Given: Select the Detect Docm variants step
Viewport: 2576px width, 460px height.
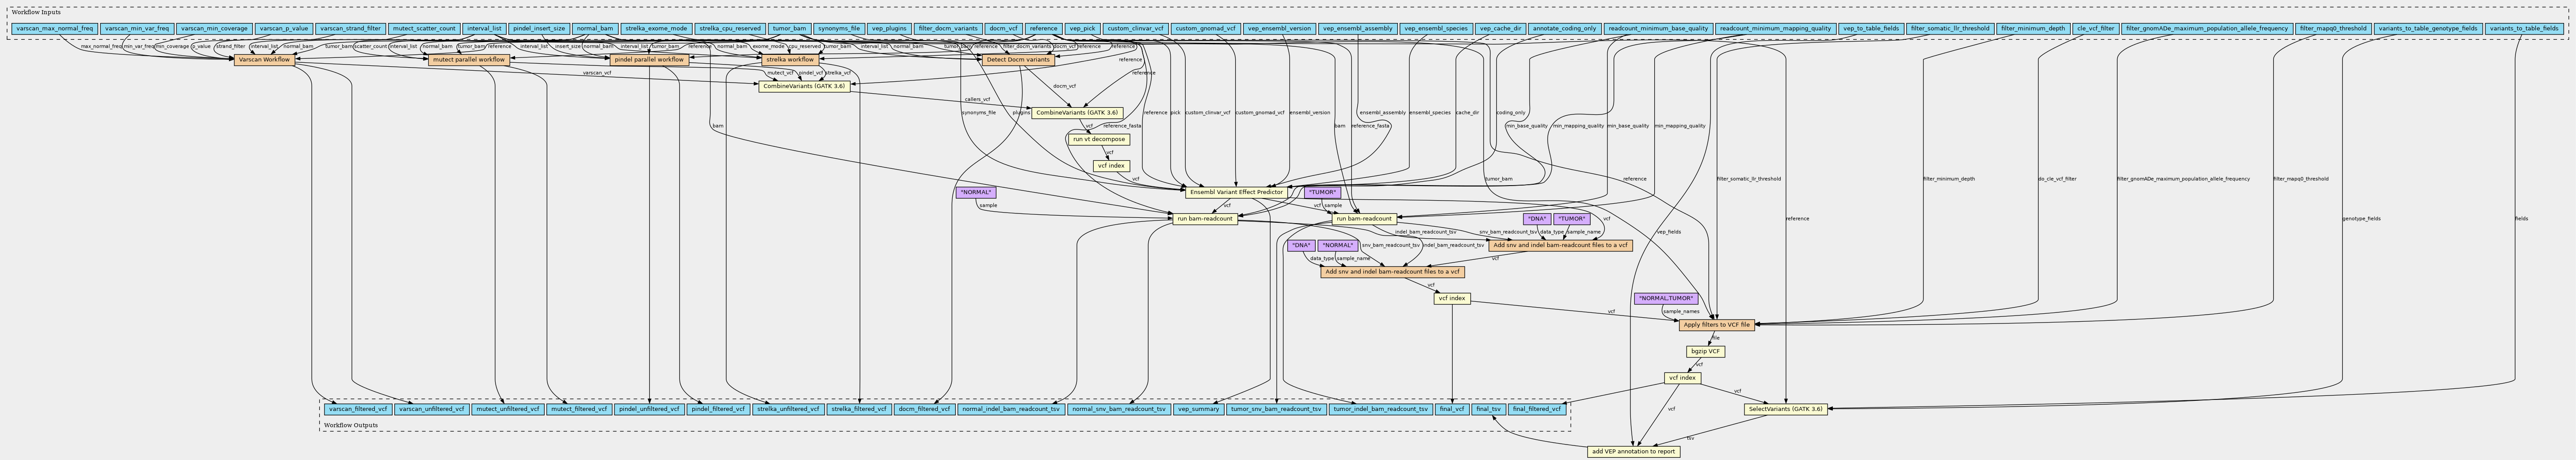Looking at the screenshot, I should coord(1017,60).
